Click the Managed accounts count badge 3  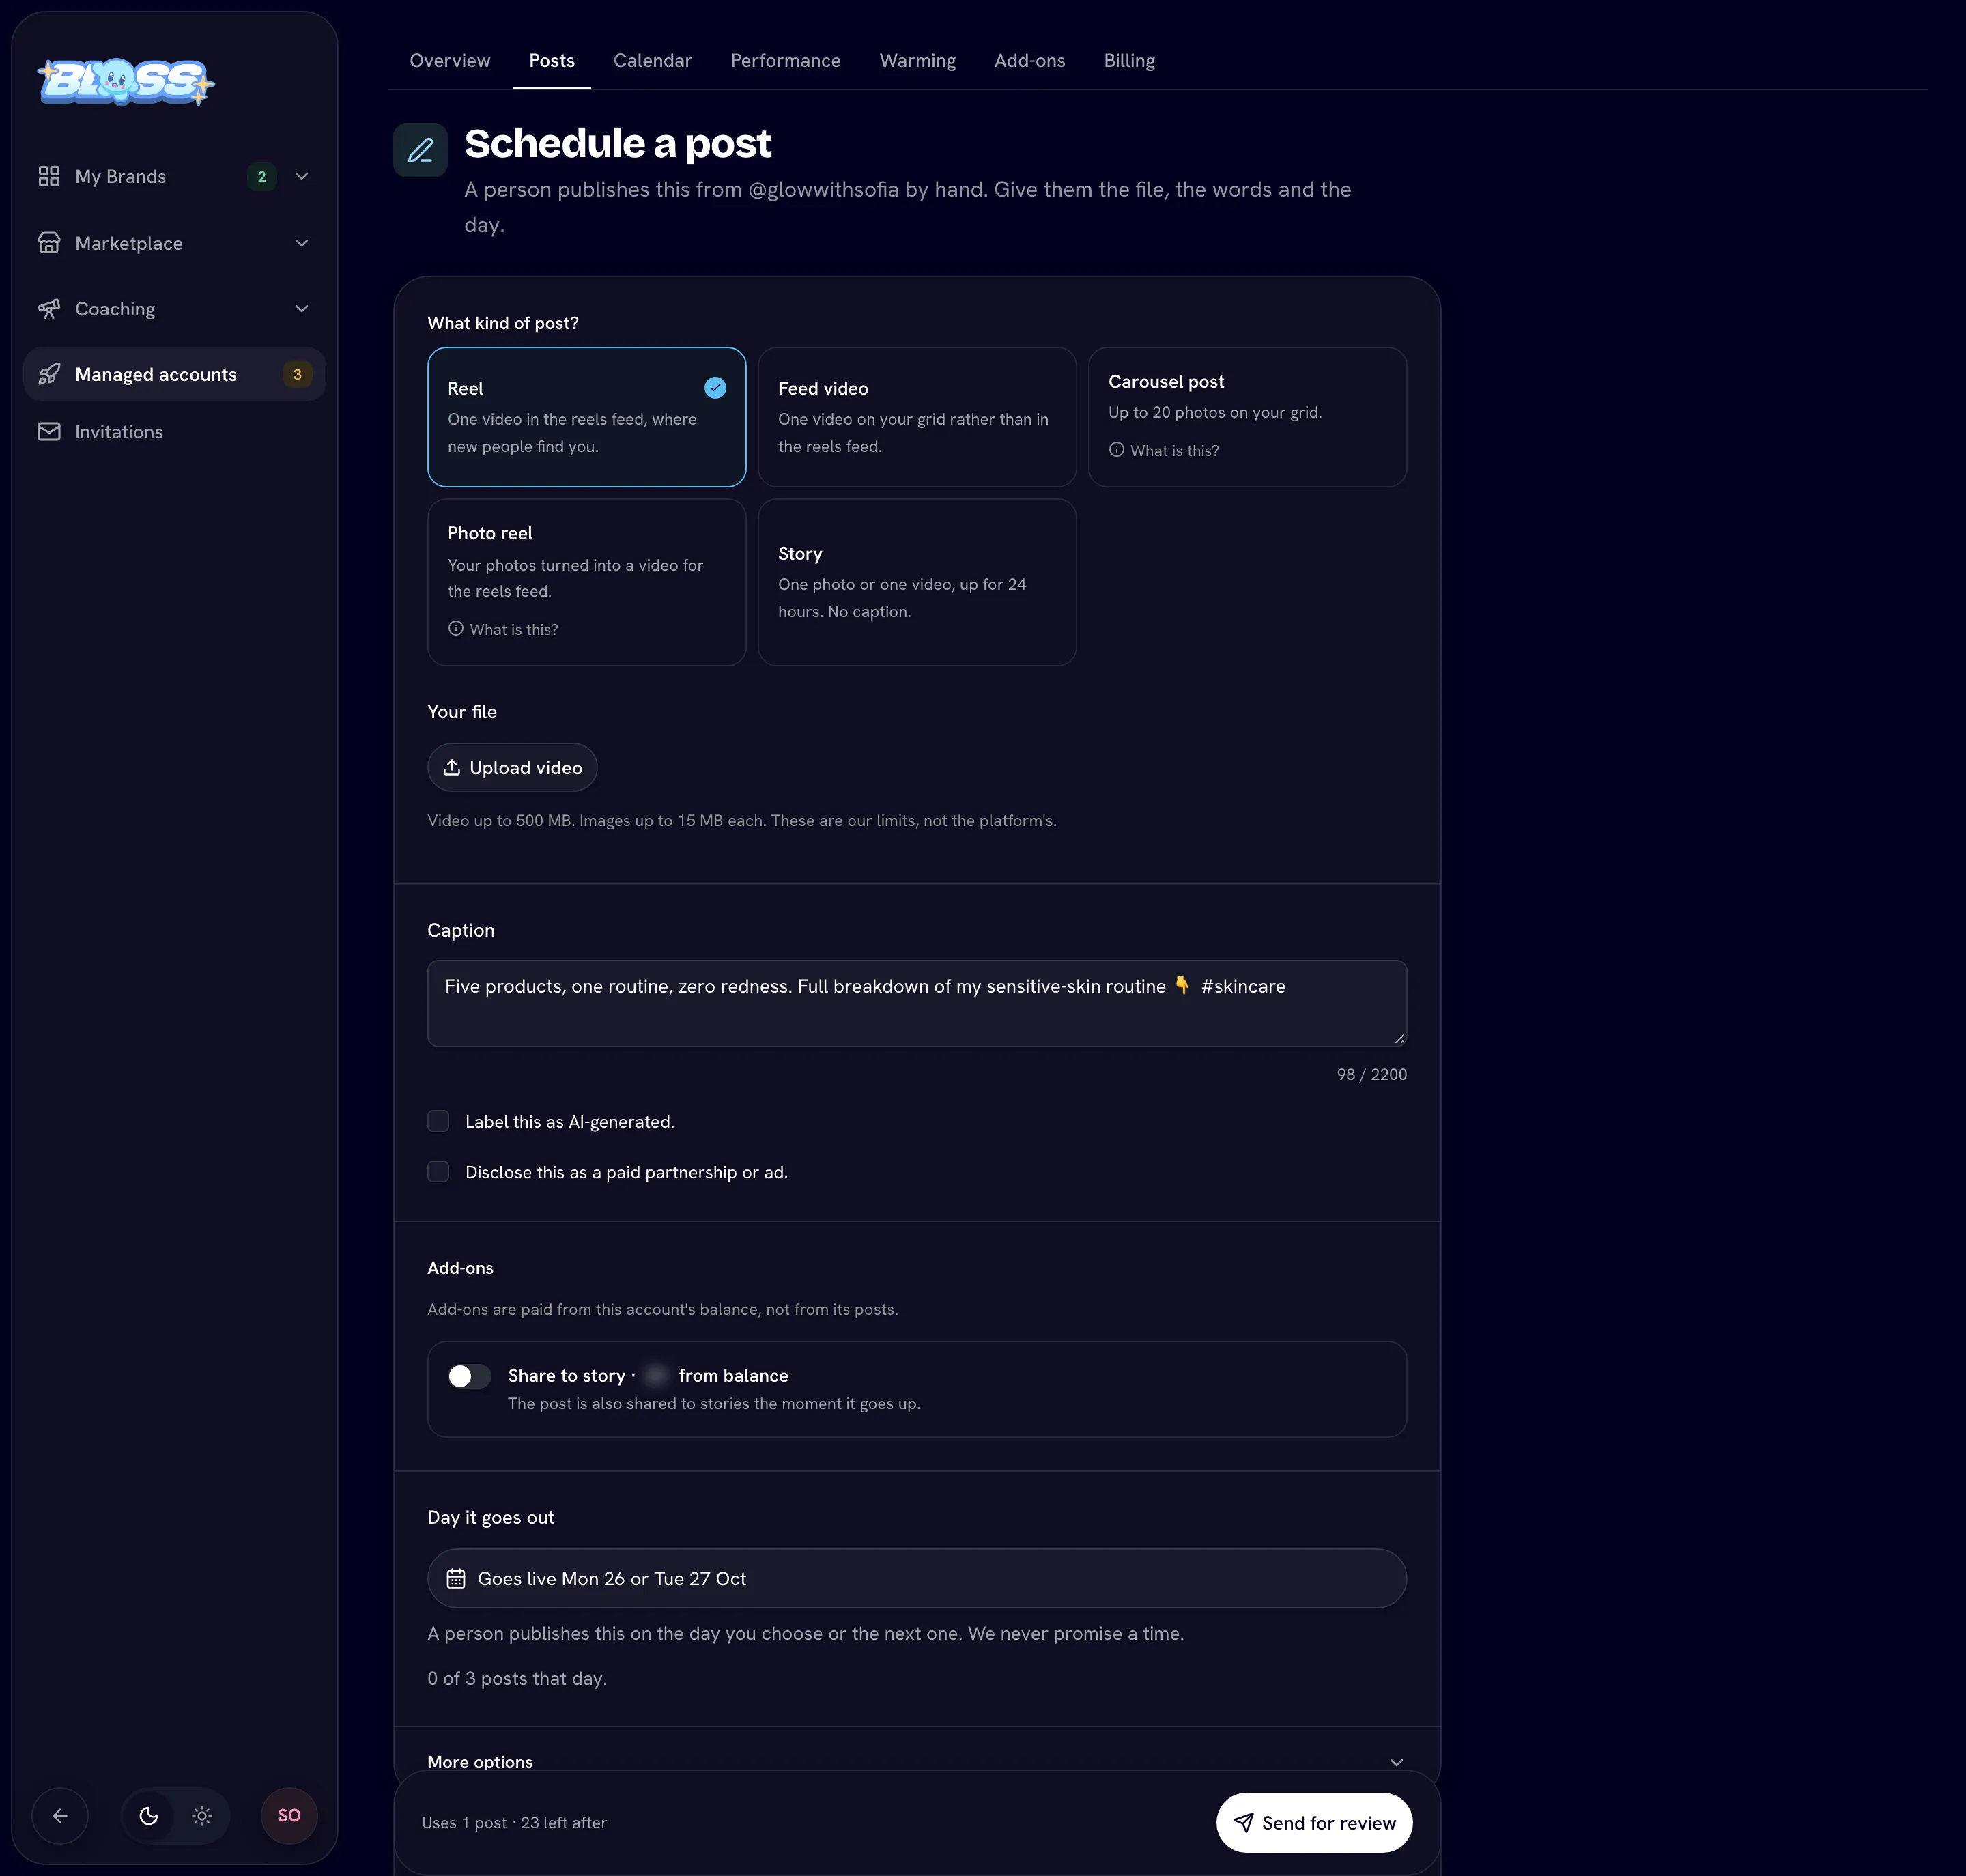pyautogui.click(x=297, y=375)
